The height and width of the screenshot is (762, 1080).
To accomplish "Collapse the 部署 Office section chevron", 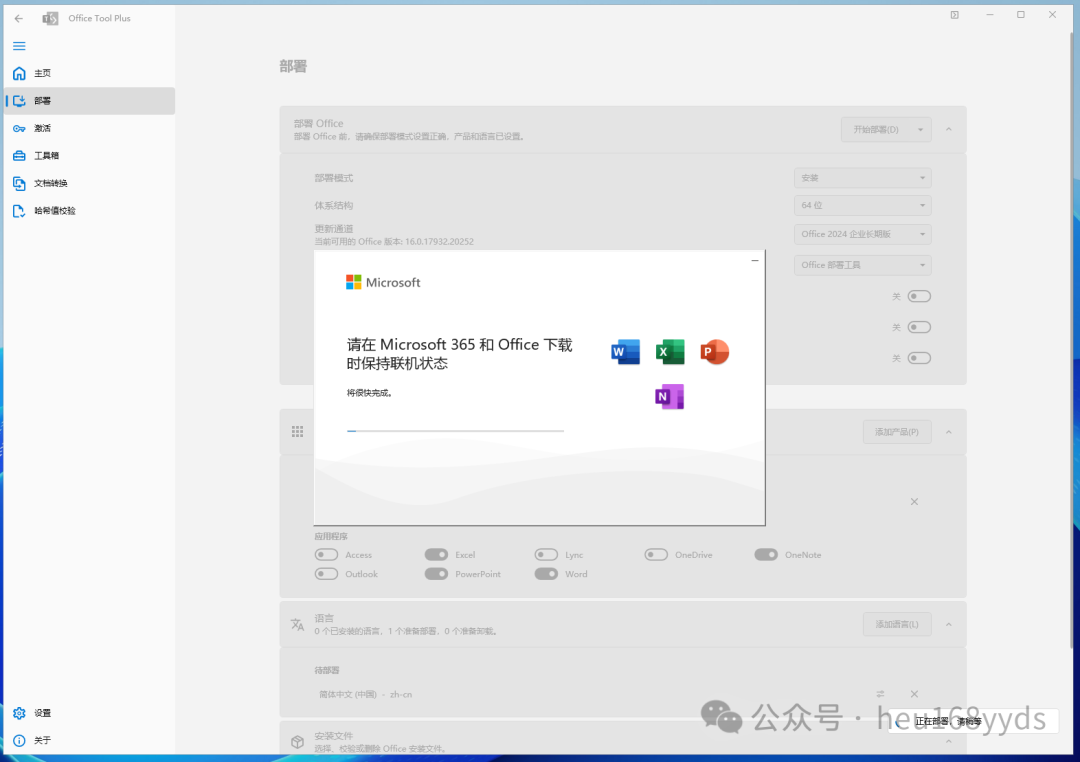I will pos(949,130).
